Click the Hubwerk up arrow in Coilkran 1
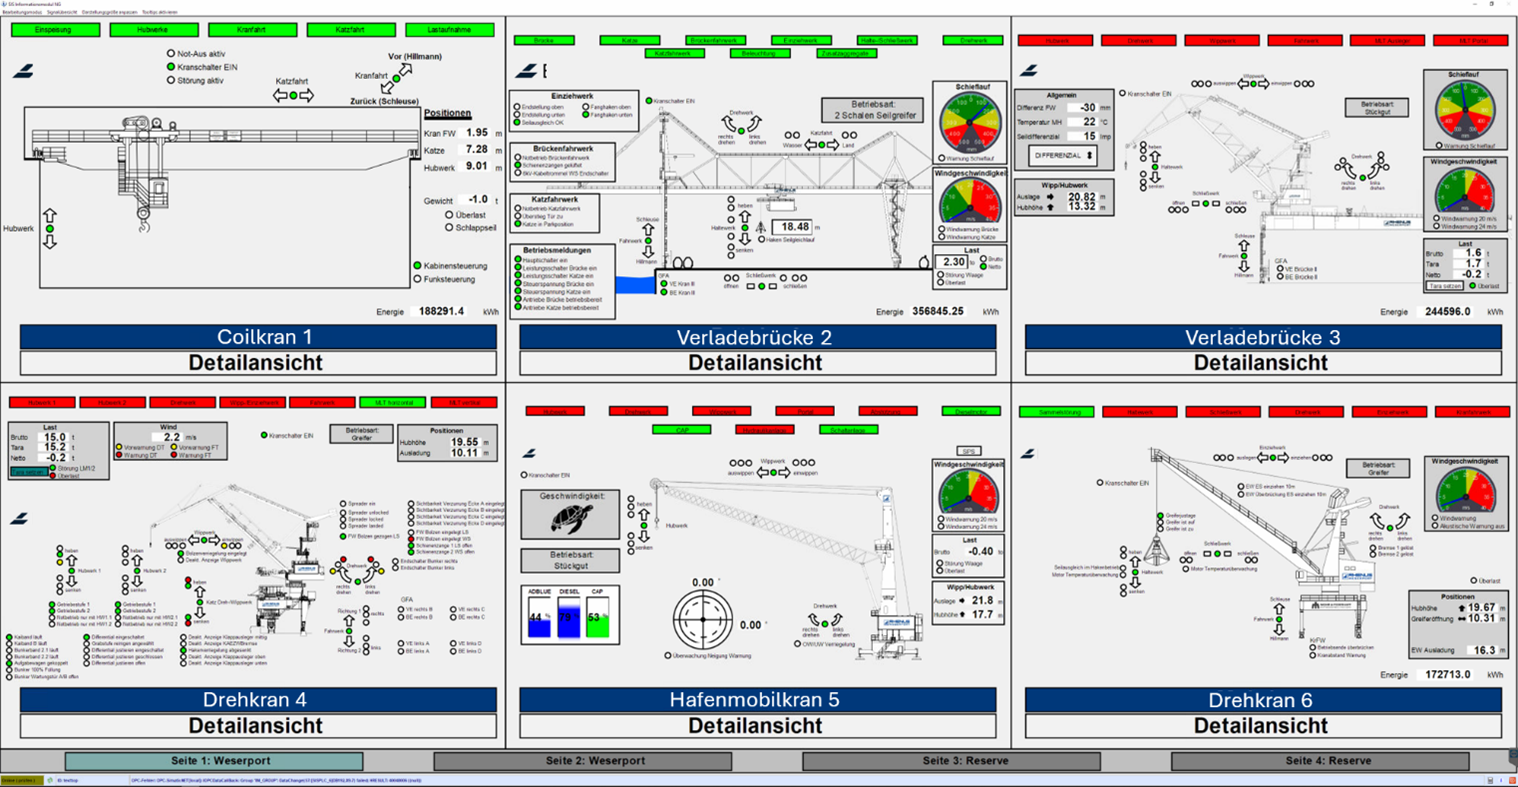Viewport: 1518px width, 787px height. tap(50, 217)
